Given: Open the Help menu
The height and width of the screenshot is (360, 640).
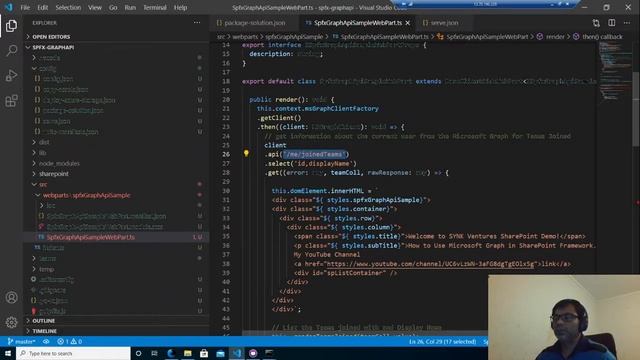Looking at the screenshot, I should (x=180, y=7).
